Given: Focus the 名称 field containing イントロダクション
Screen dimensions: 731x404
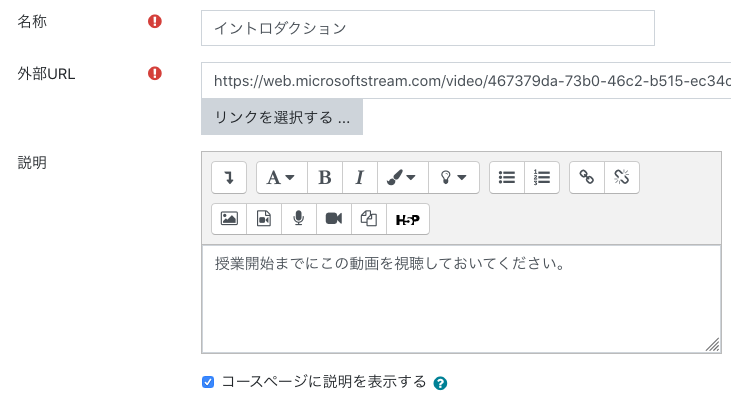Looking at the screenshot, I should coord(428,28).
